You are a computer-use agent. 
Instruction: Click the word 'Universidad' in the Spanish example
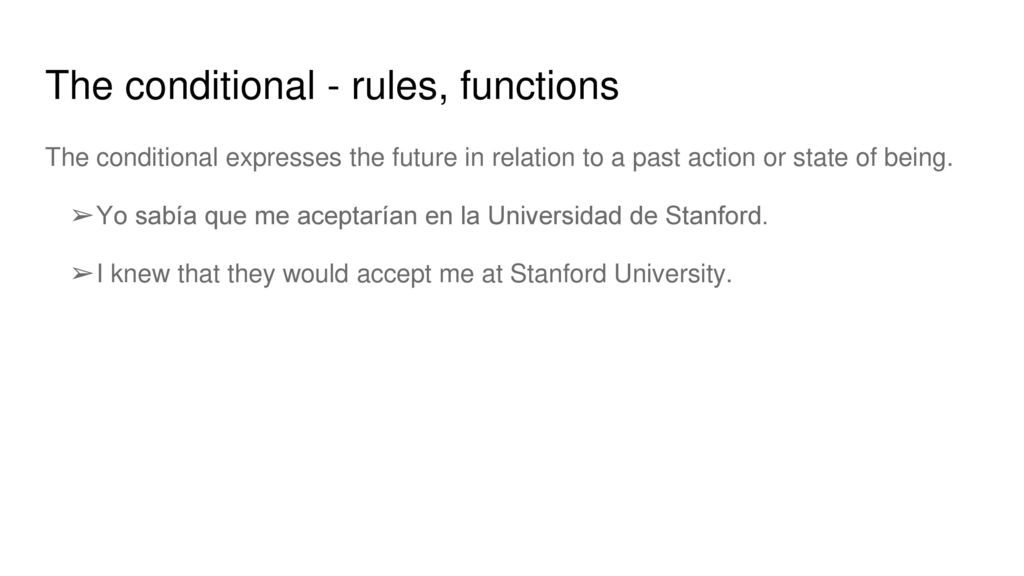click(x=554, y=216)
